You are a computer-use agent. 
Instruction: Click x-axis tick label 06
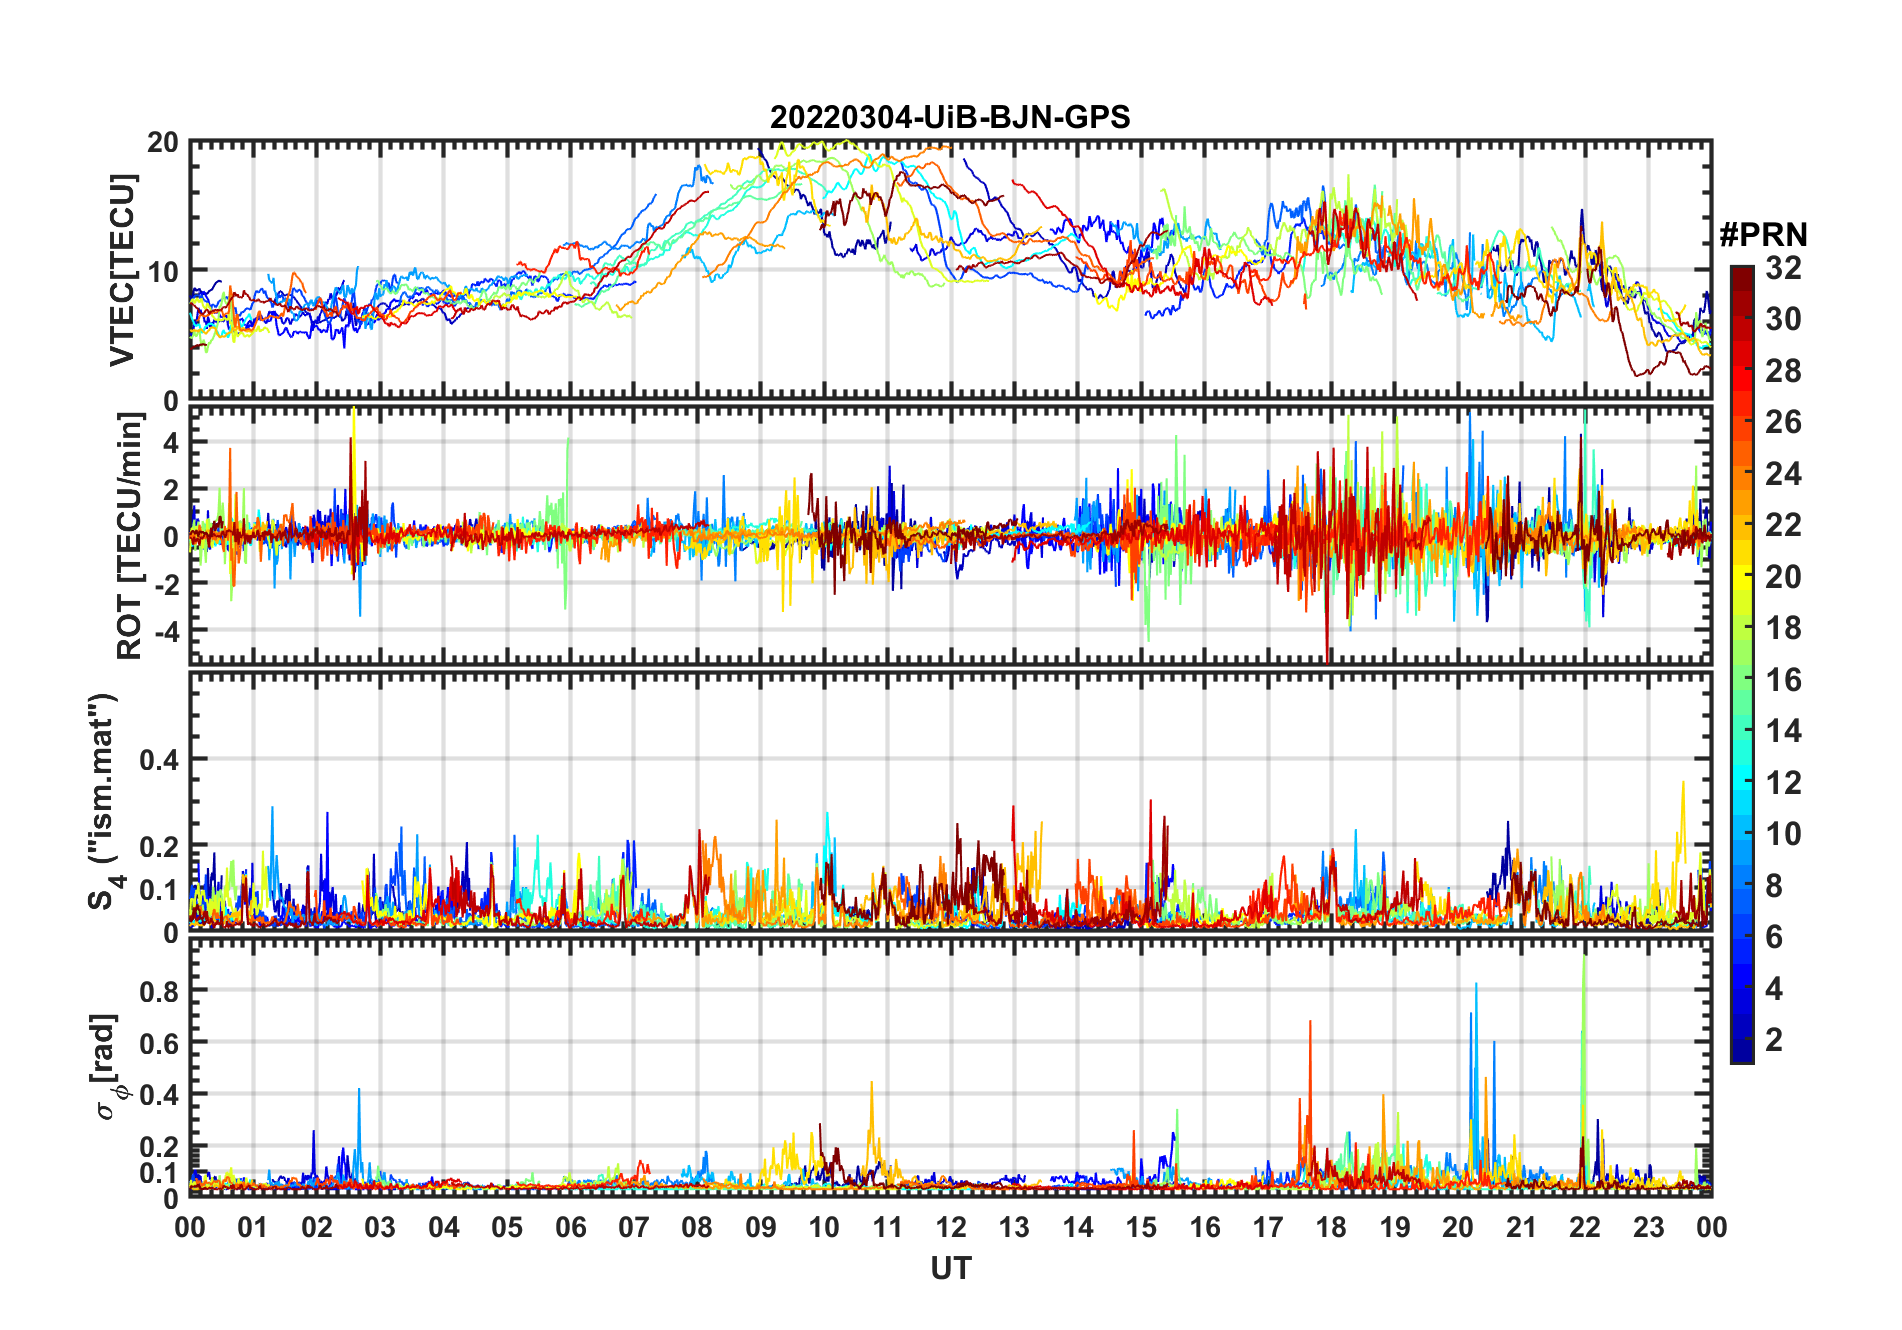570,1227
